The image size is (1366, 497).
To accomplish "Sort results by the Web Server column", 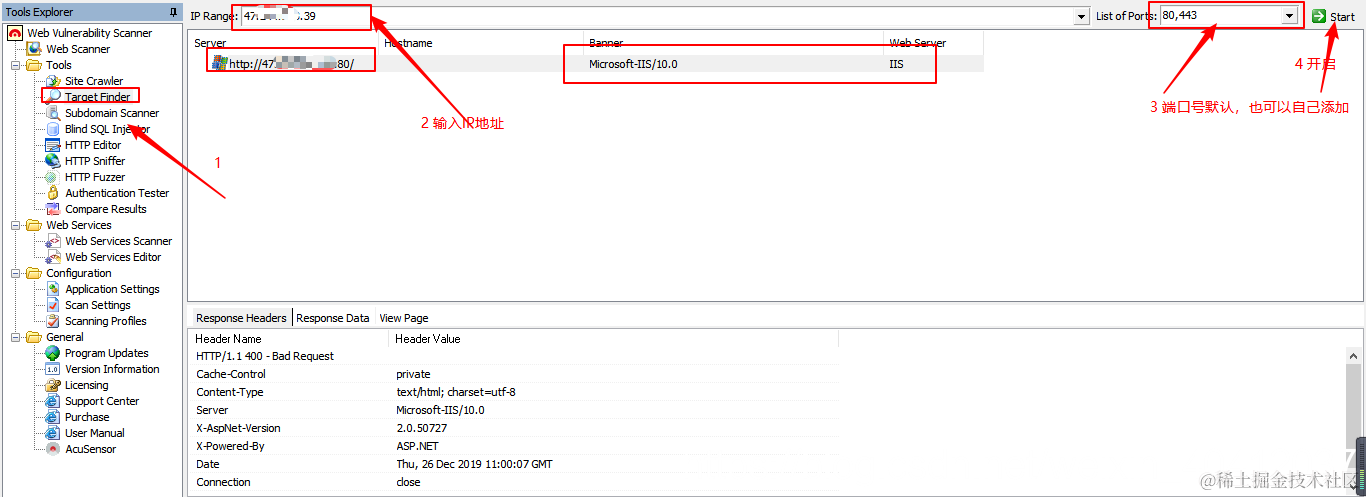I will coord(934,43).
